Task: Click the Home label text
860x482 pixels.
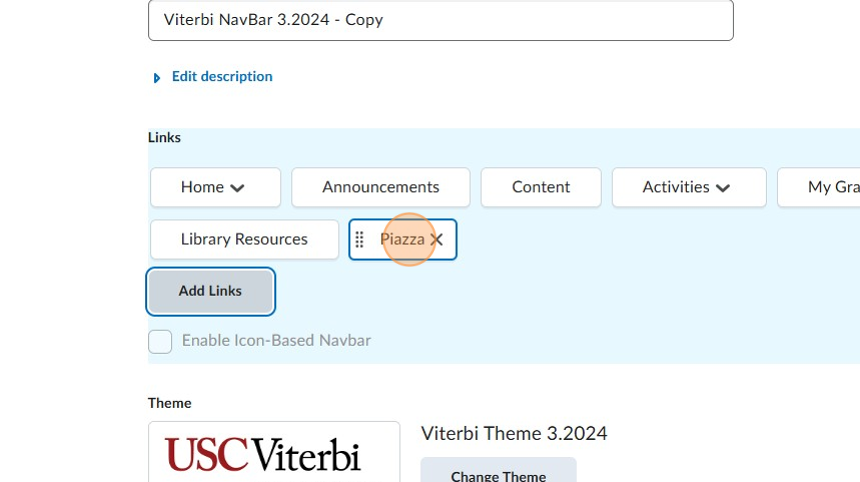Action: click(202, 187)
